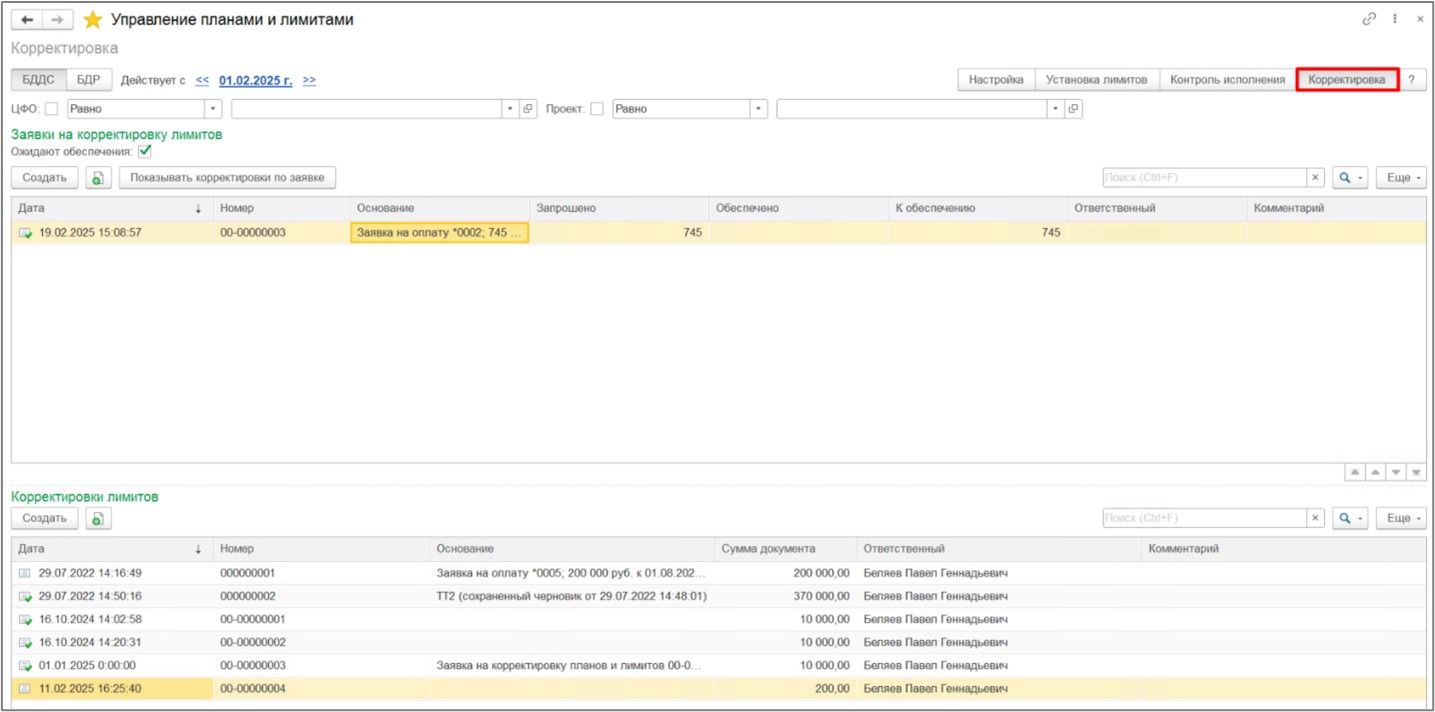
Task: Open the Контроль исполнения tab
Action: (1227, 80)
